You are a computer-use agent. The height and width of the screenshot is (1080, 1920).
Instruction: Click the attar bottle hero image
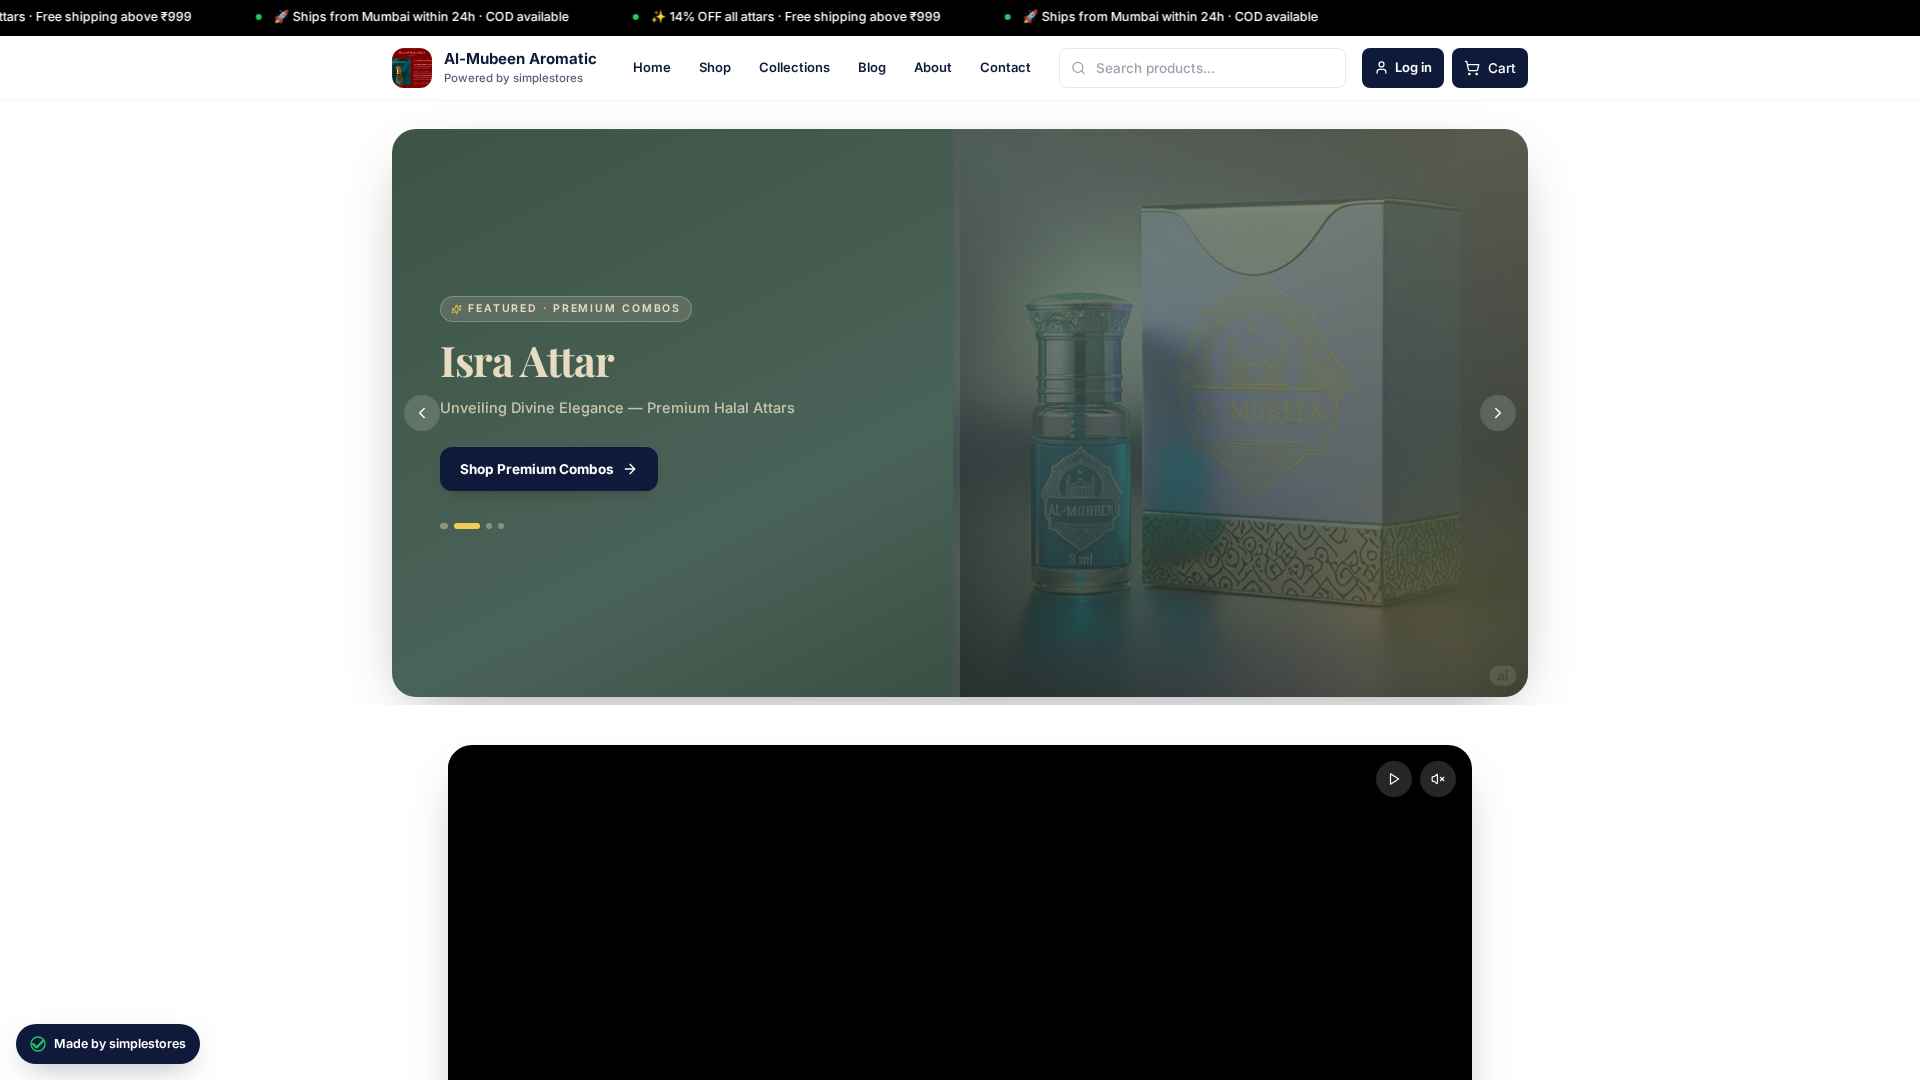click(1244, 413)
